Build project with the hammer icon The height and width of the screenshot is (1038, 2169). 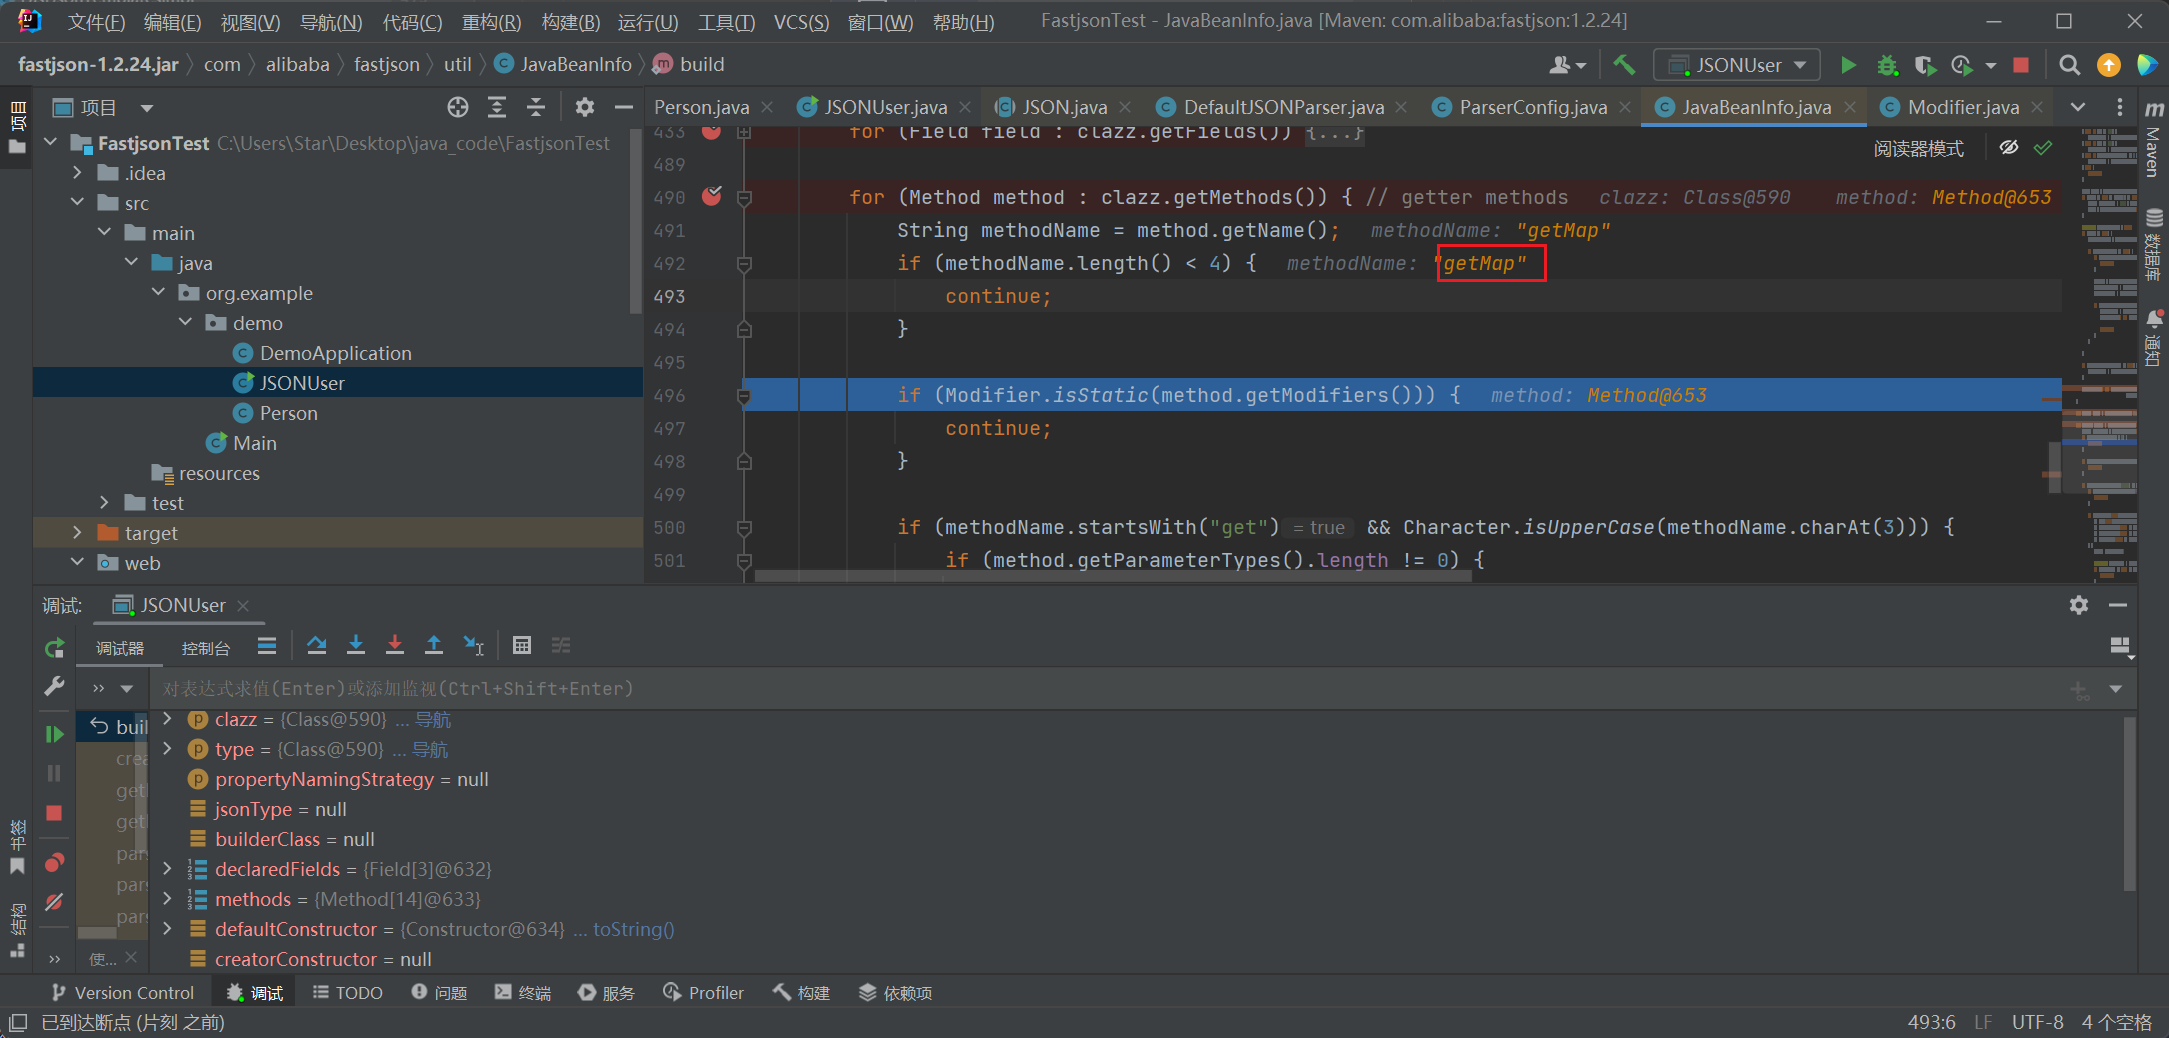click(x=1625, y=65)
